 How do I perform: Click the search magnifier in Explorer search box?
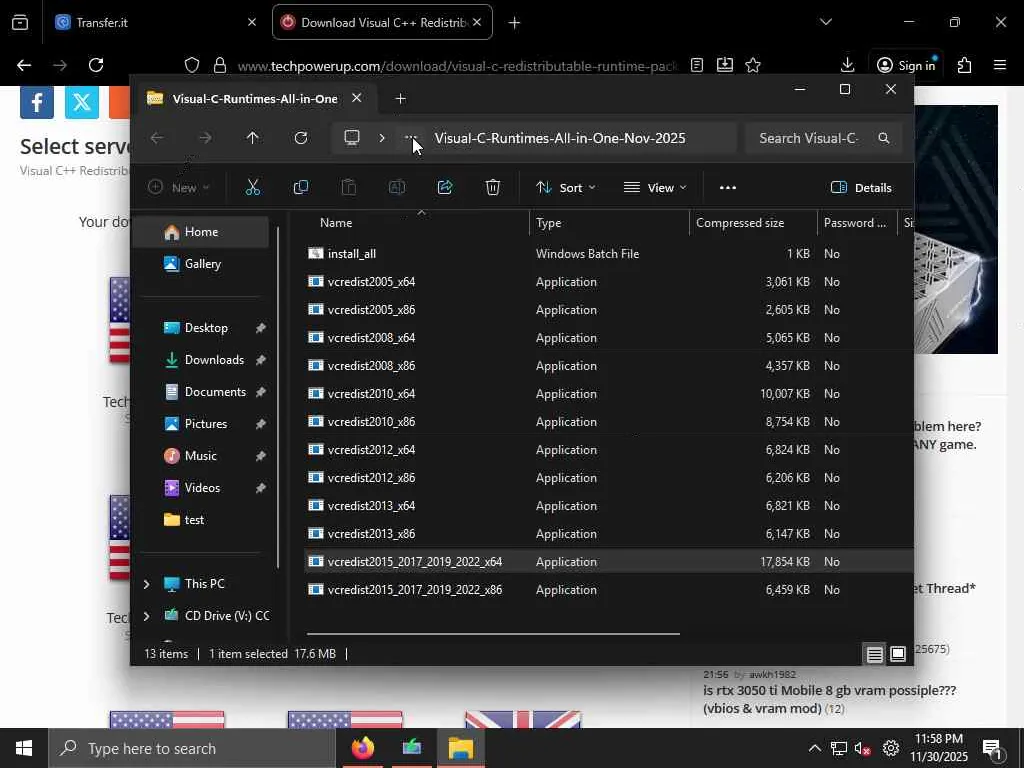pyautogui.click(x=884, y=138)
